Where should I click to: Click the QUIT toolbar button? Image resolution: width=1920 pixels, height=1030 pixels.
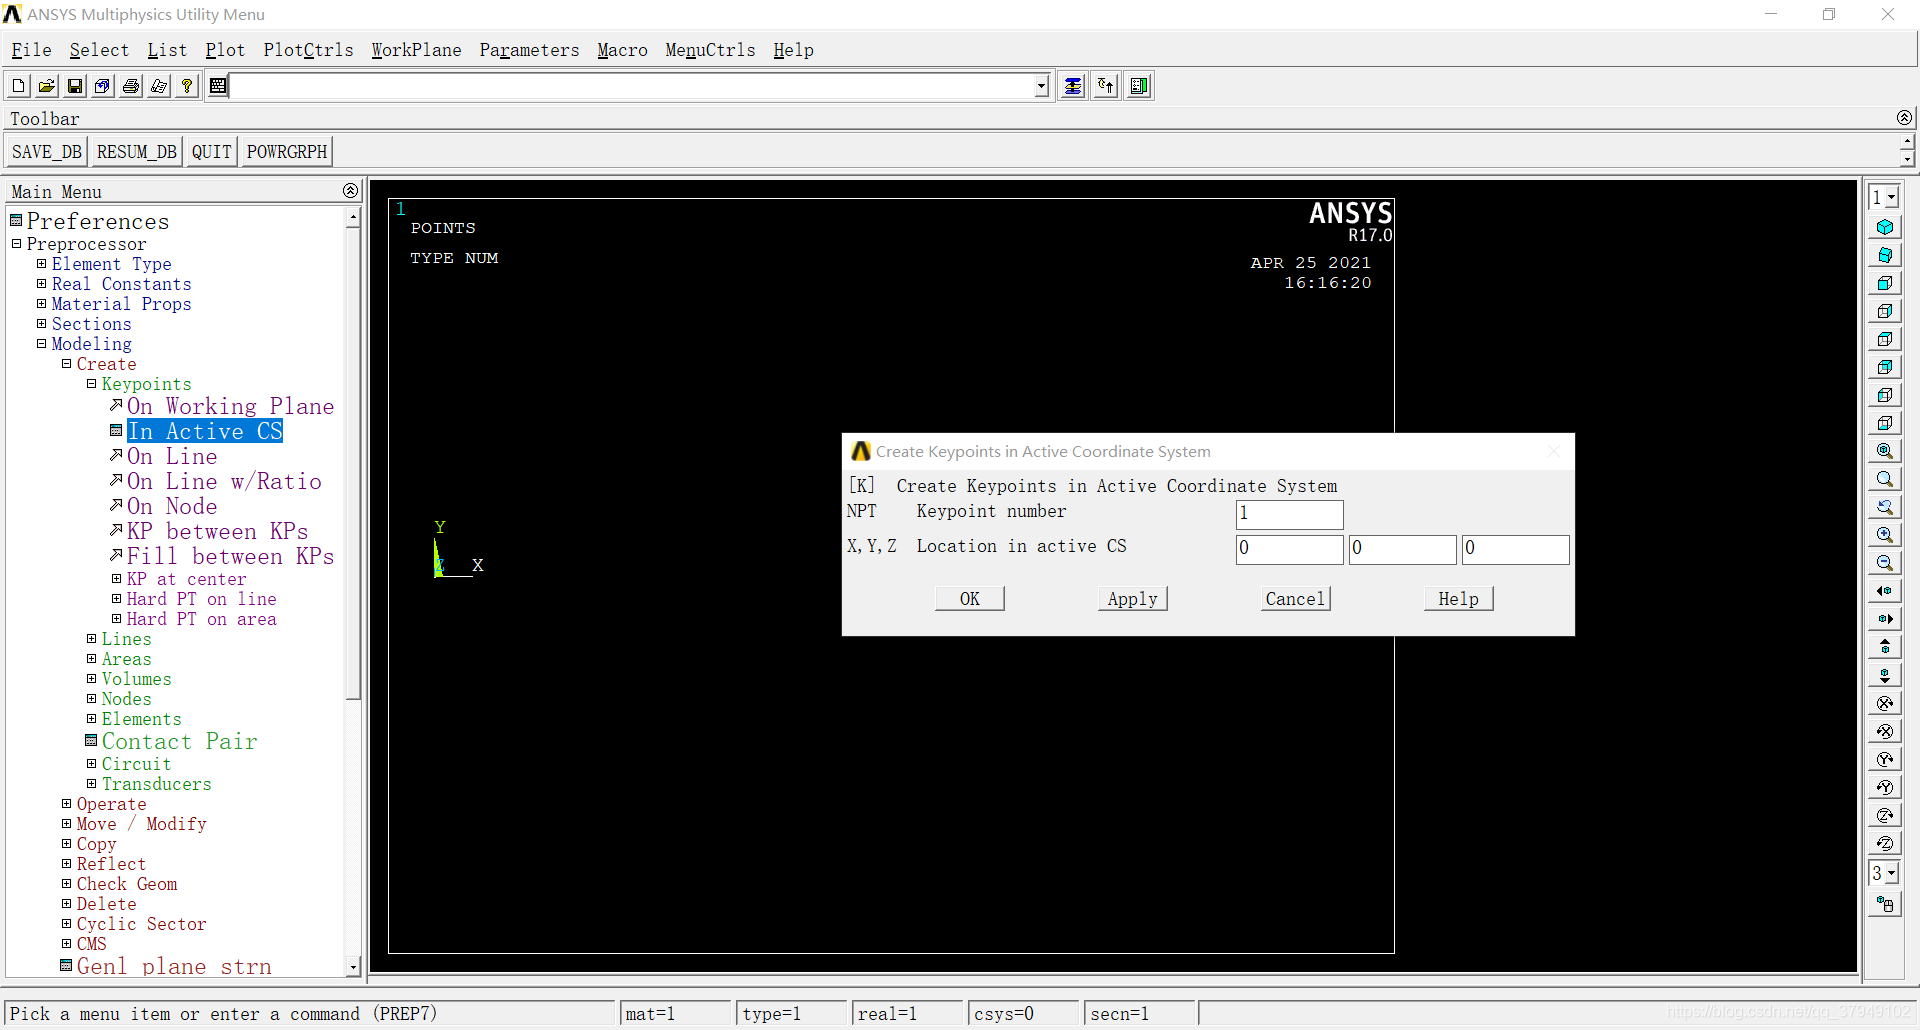[x=212, y=152]
